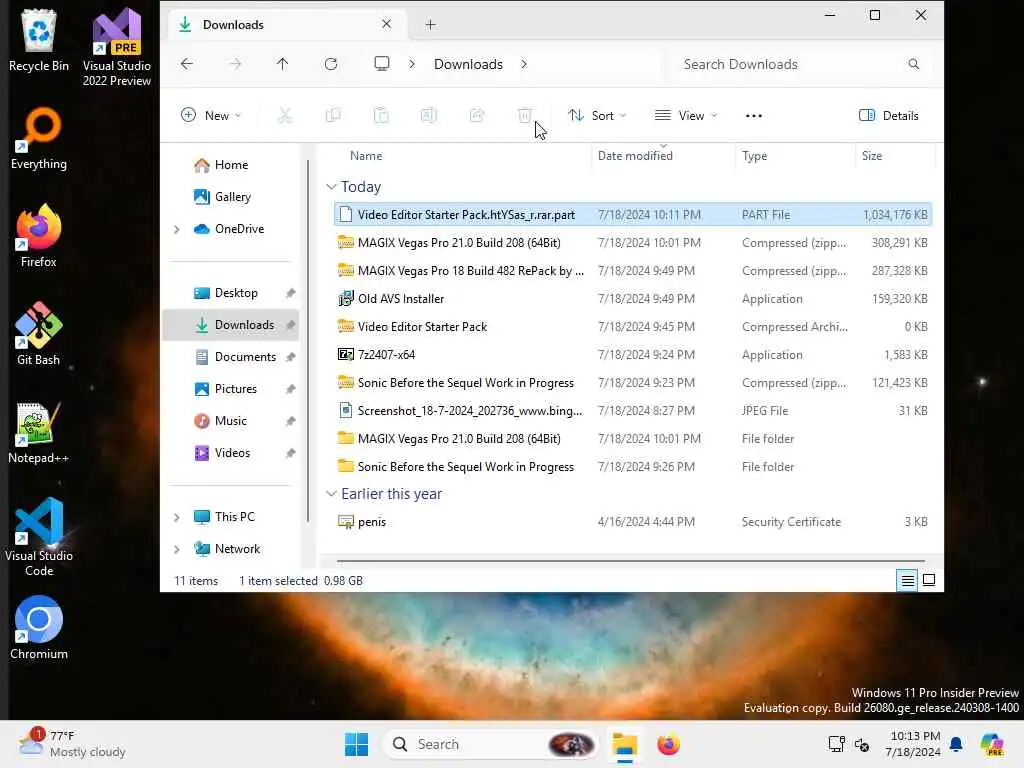
Task: Open the View dropdown
Action: [686, 116]
